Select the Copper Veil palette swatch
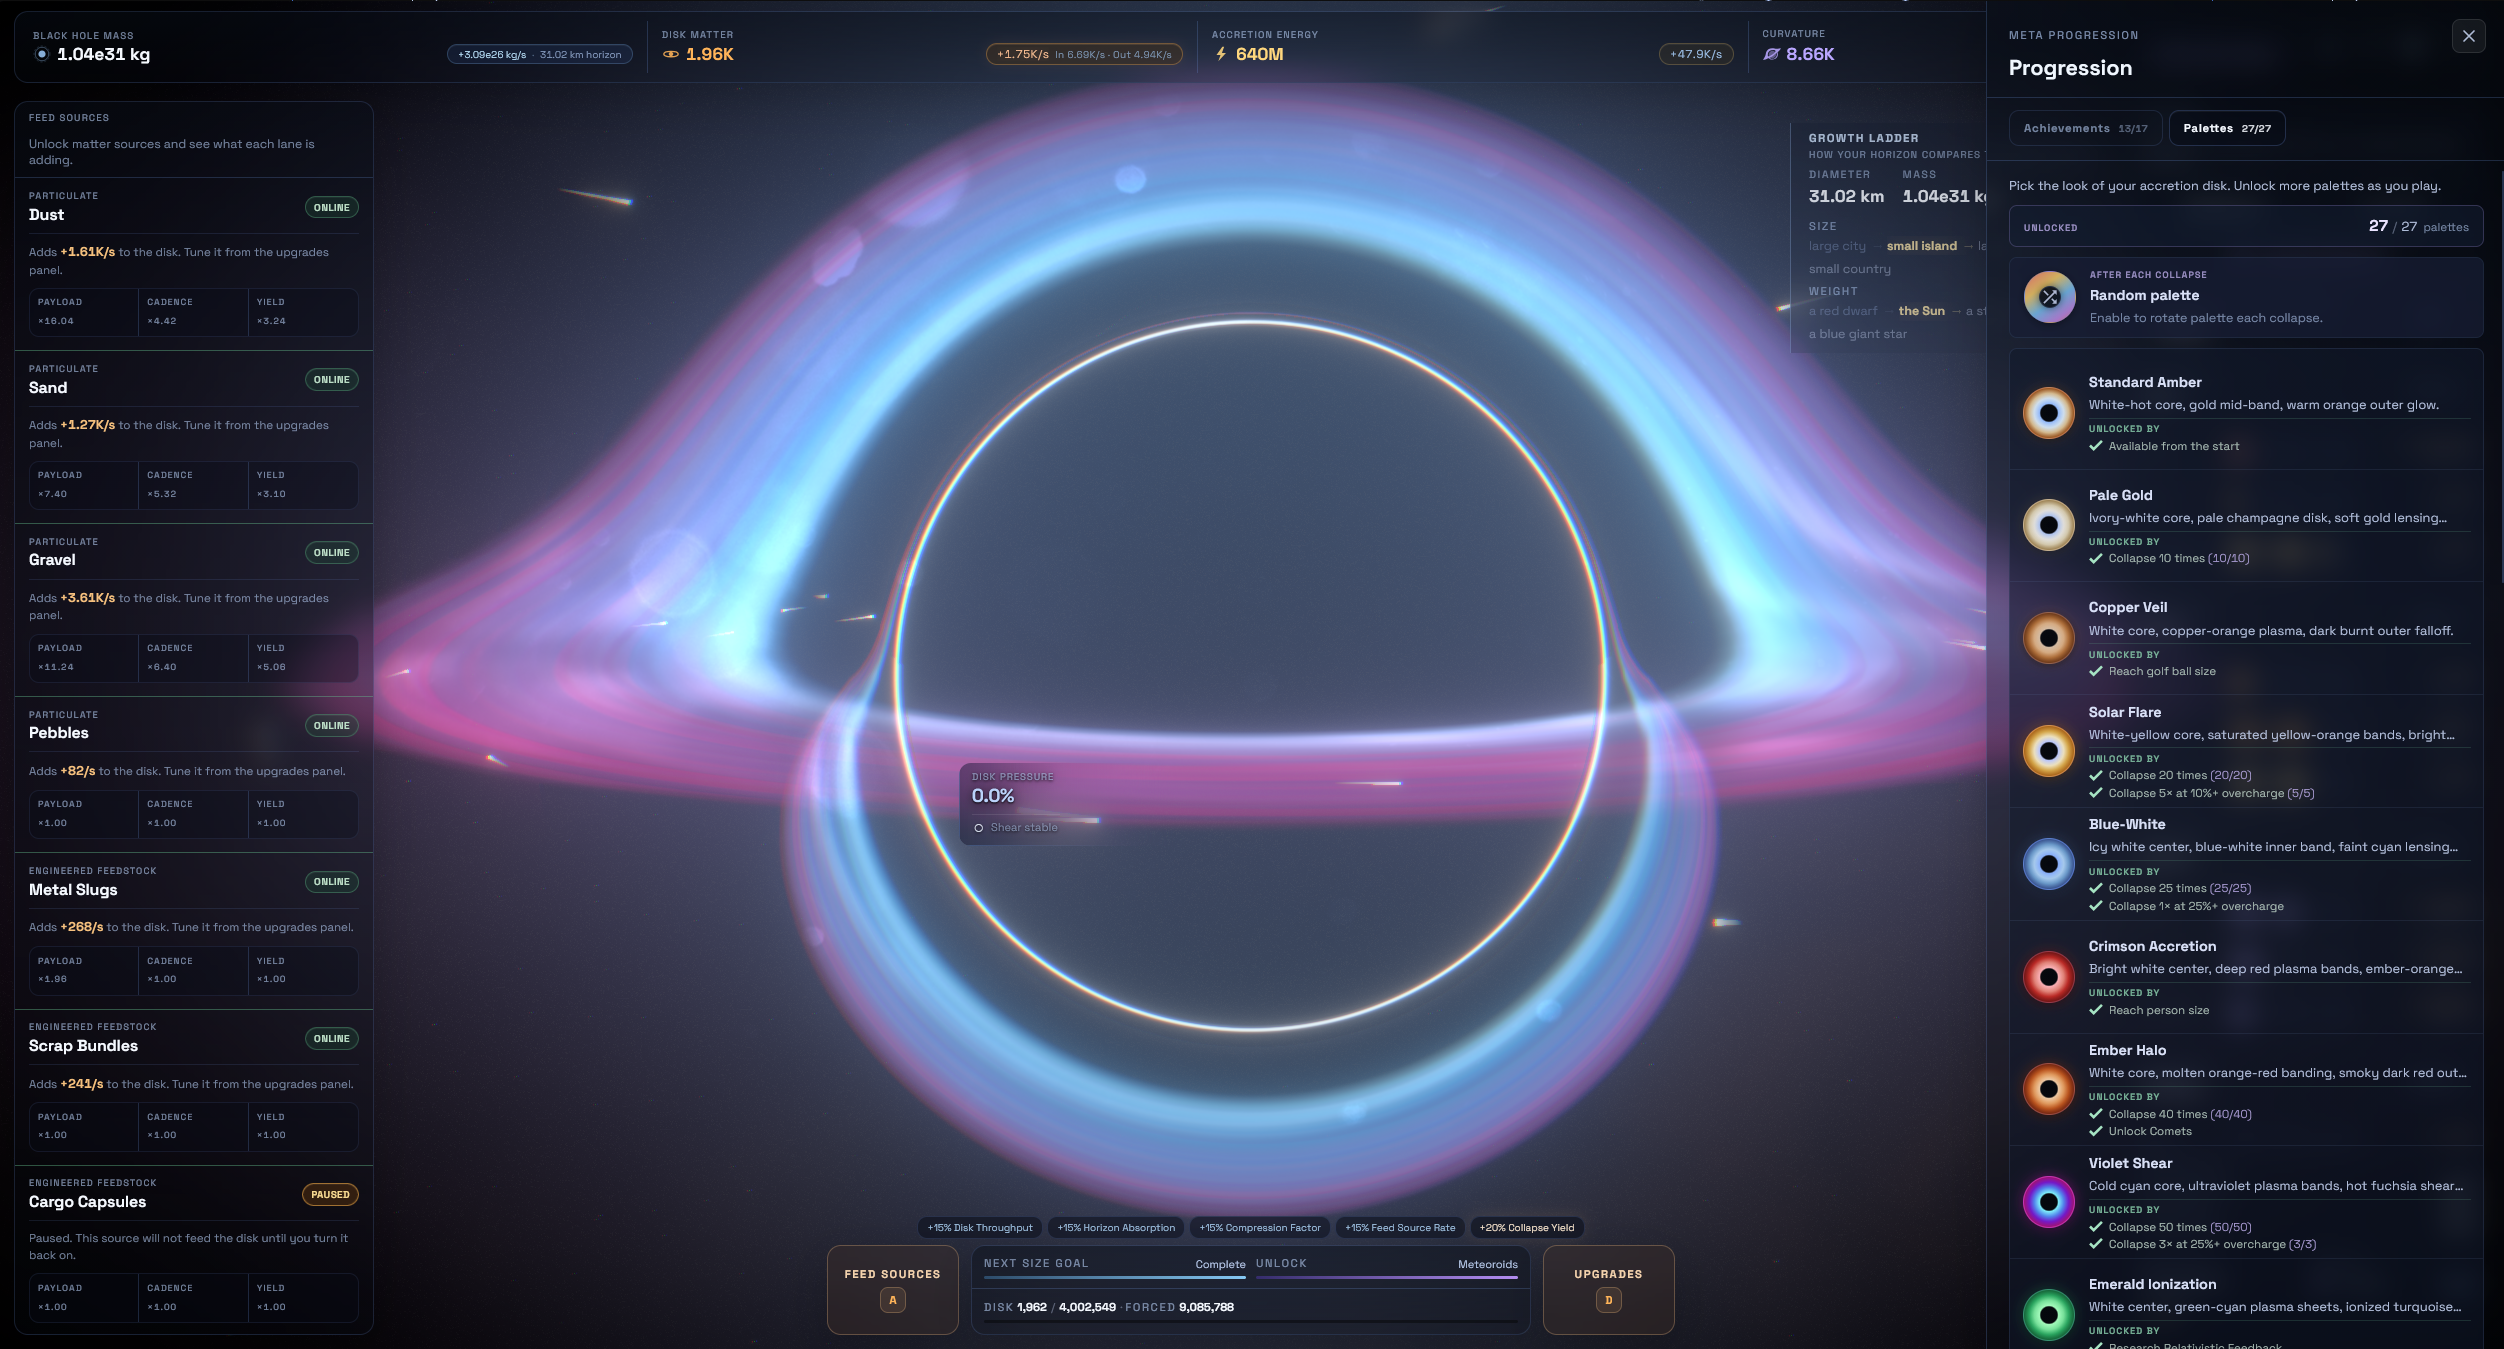Image resolution: width=2504 pixels, height=1349 pixels. point(2049,638)
